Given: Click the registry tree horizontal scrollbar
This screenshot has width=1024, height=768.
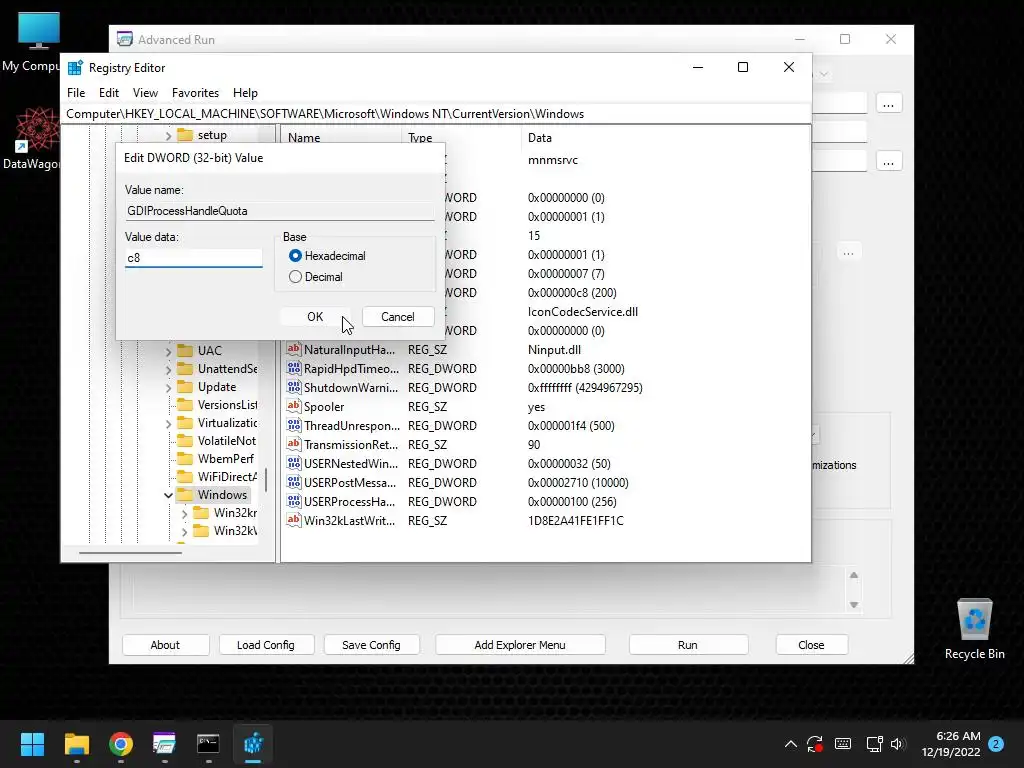Looking at the screenshot, I should click(131, 552).
